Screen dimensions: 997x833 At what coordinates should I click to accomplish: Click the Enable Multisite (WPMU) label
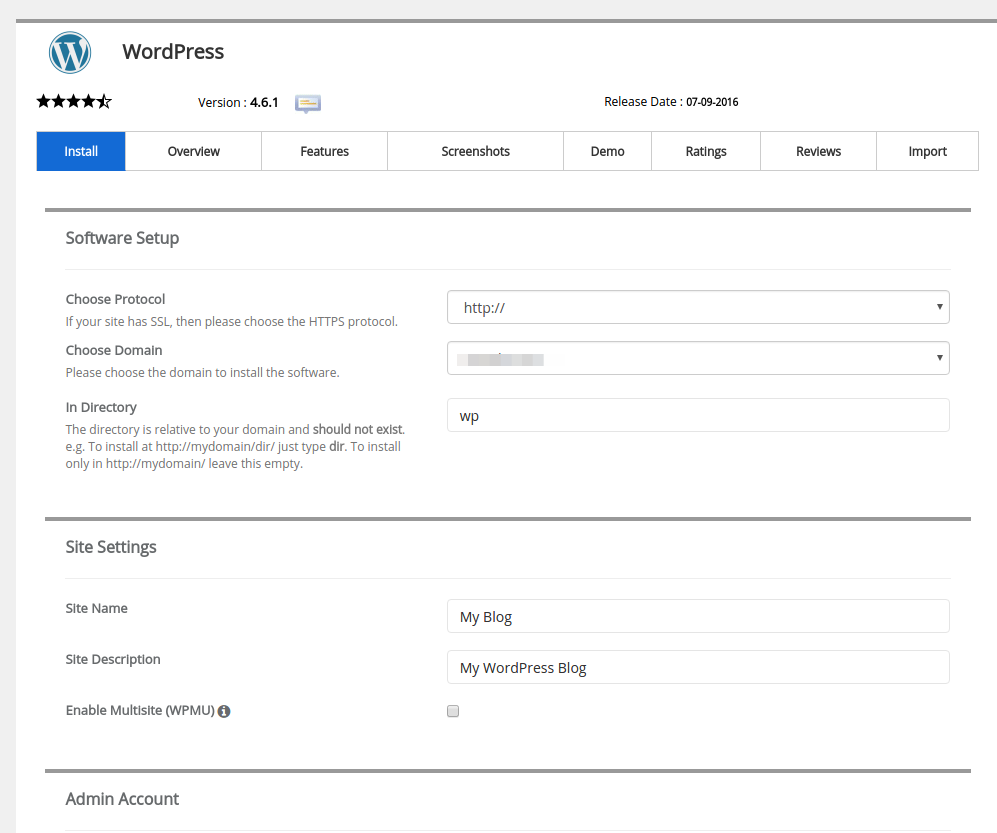coord(140,710)
